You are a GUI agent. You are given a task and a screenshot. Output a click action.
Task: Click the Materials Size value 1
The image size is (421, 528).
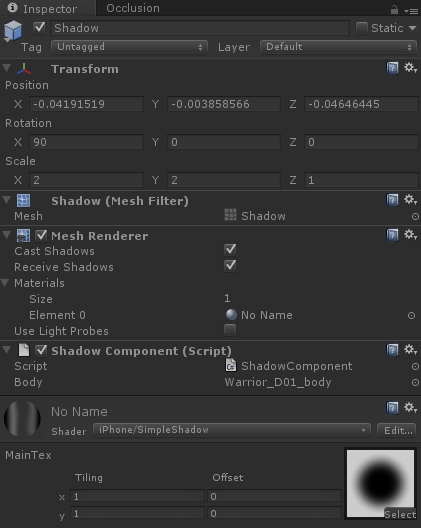tap(227, 298)
